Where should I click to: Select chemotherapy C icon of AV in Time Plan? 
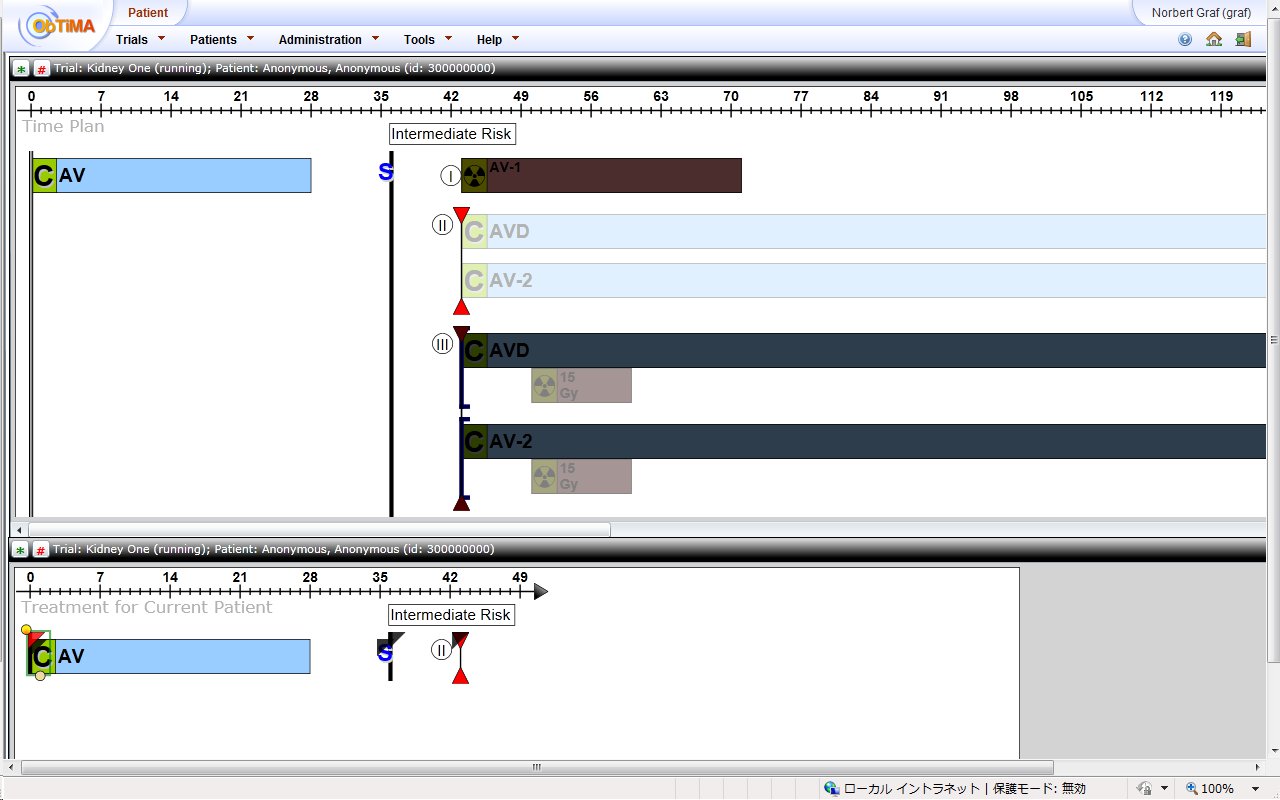coord(44,176)
